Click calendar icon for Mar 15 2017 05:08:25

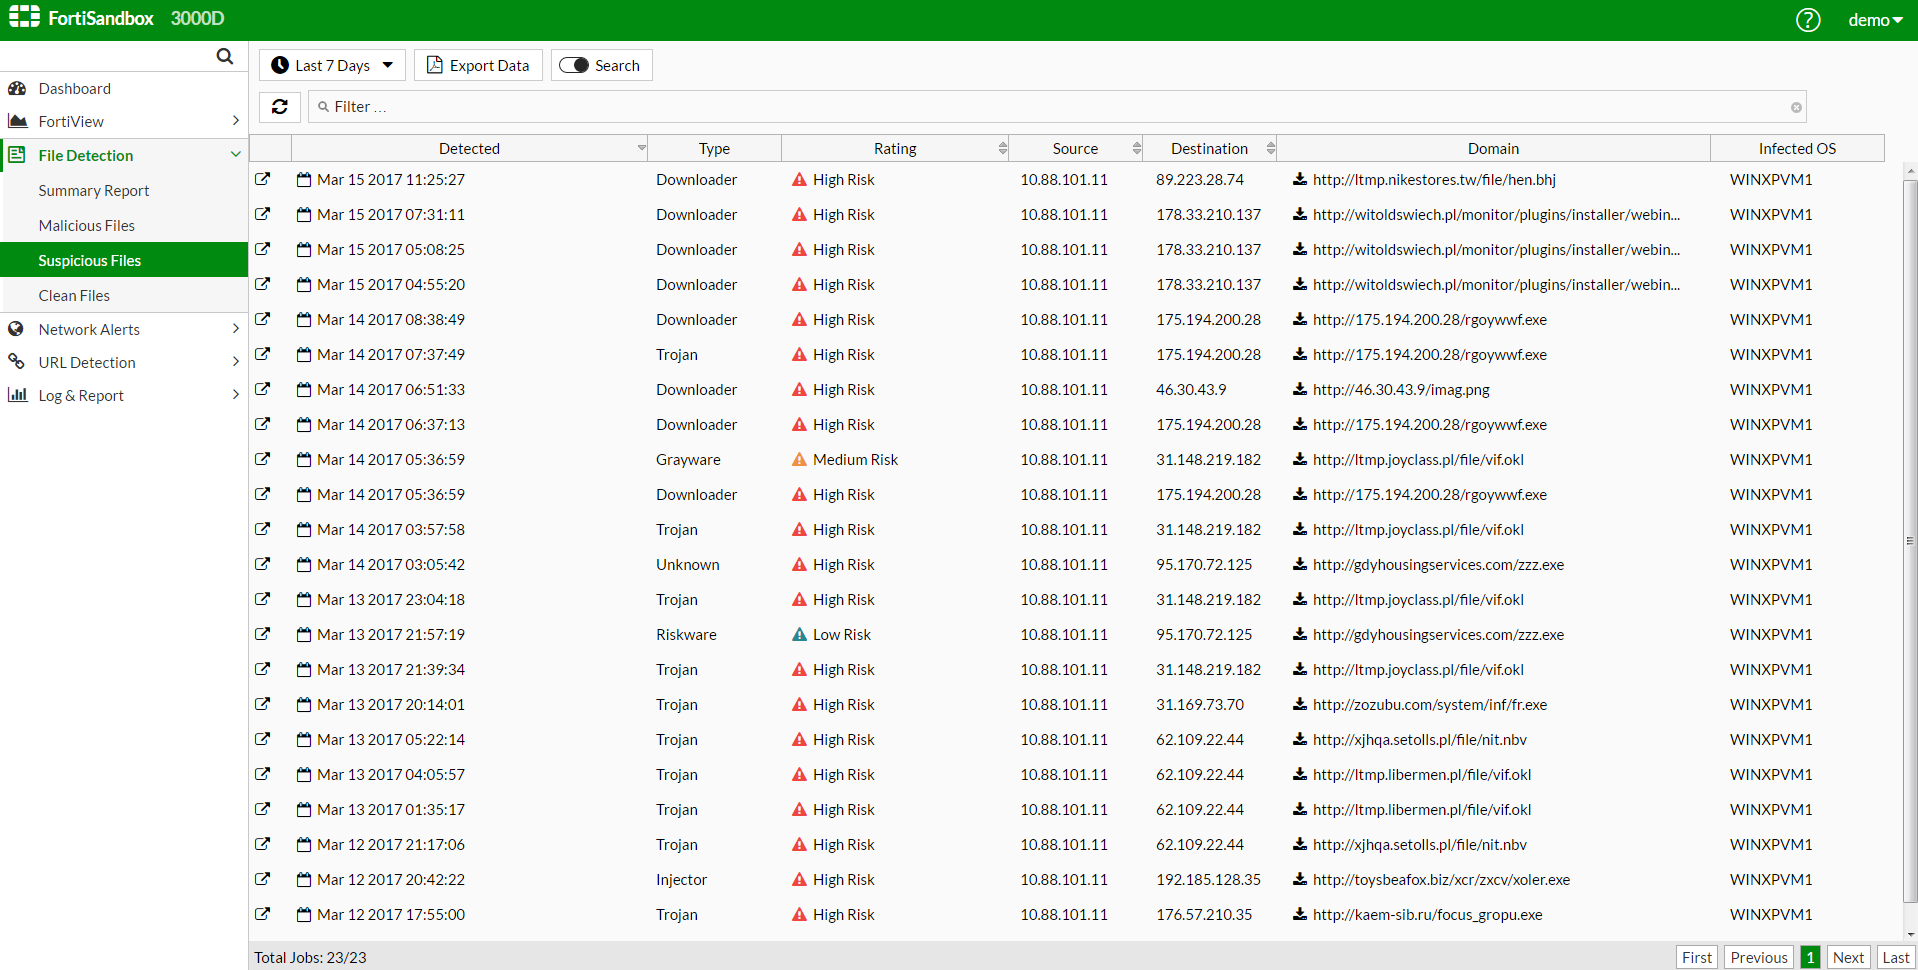click(x=304, y=249)
